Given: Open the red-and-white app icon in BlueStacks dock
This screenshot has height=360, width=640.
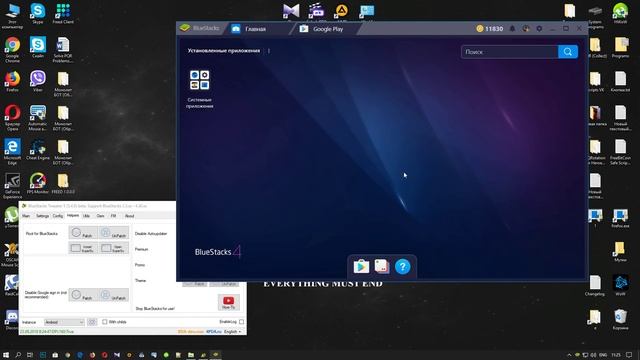Looking at the screenshot, I should 382,266.
